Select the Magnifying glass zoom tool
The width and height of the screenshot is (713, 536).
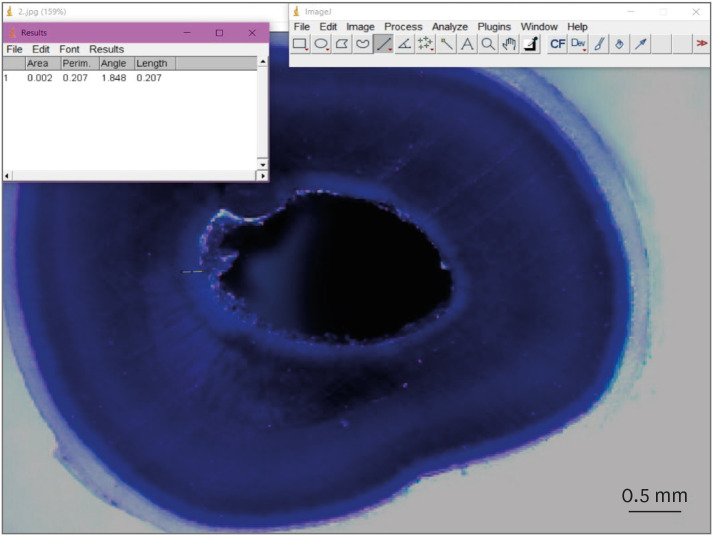(x=487, y=44)
